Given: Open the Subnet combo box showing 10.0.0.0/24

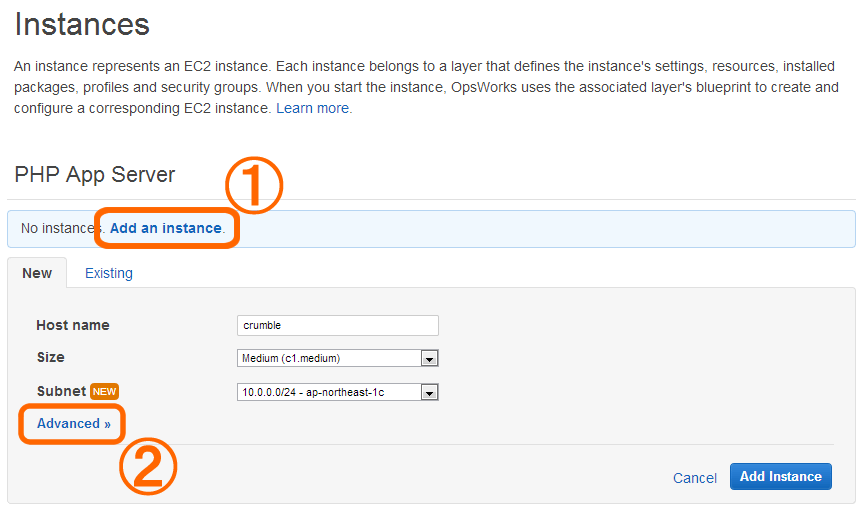Looking at the screenshot, I should (x=338, y=392).
